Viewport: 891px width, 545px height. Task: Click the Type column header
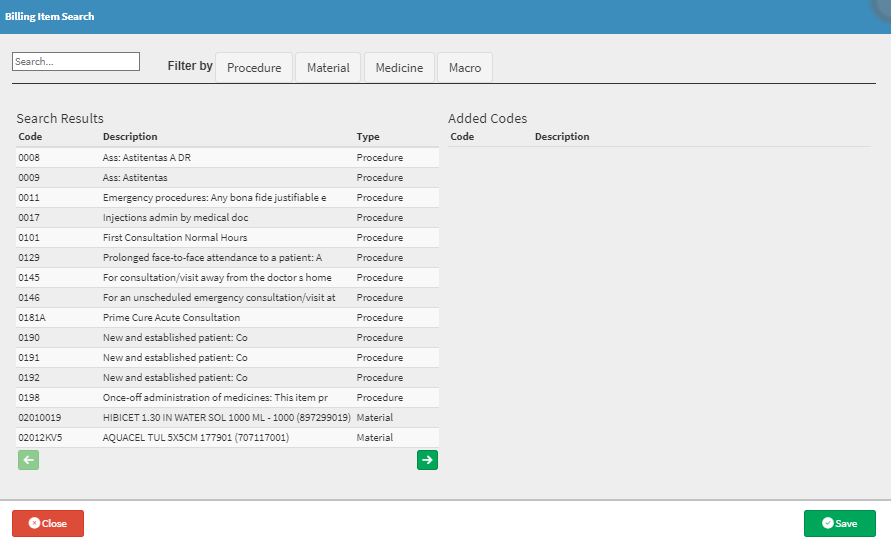[x=368, y=137]
